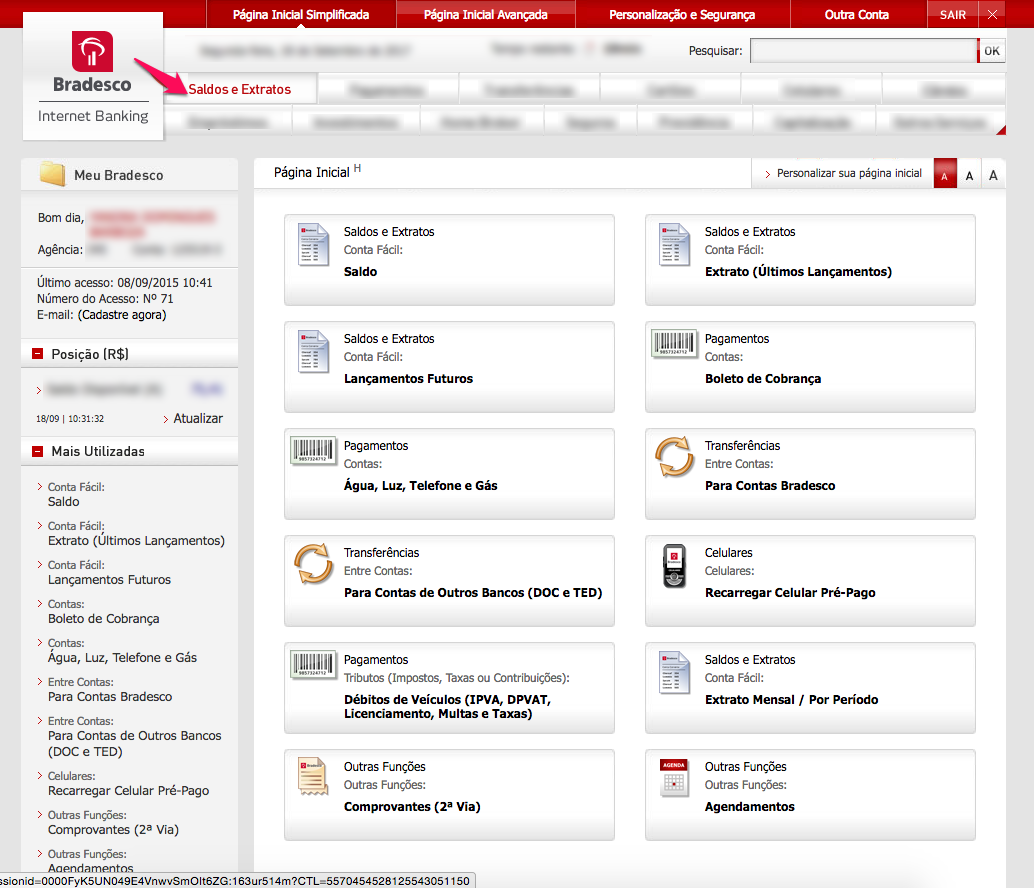Screen dimensions: 1034x888
Task: Open main panel Extrato Mensal / Por Período title
Action: 791,699
